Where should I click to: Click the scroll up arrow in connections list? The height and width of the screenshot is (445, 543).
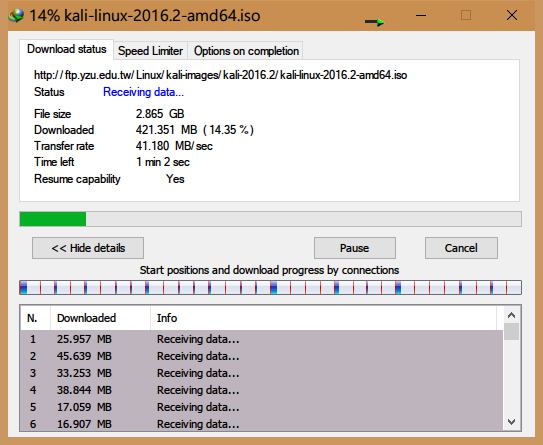511,315
